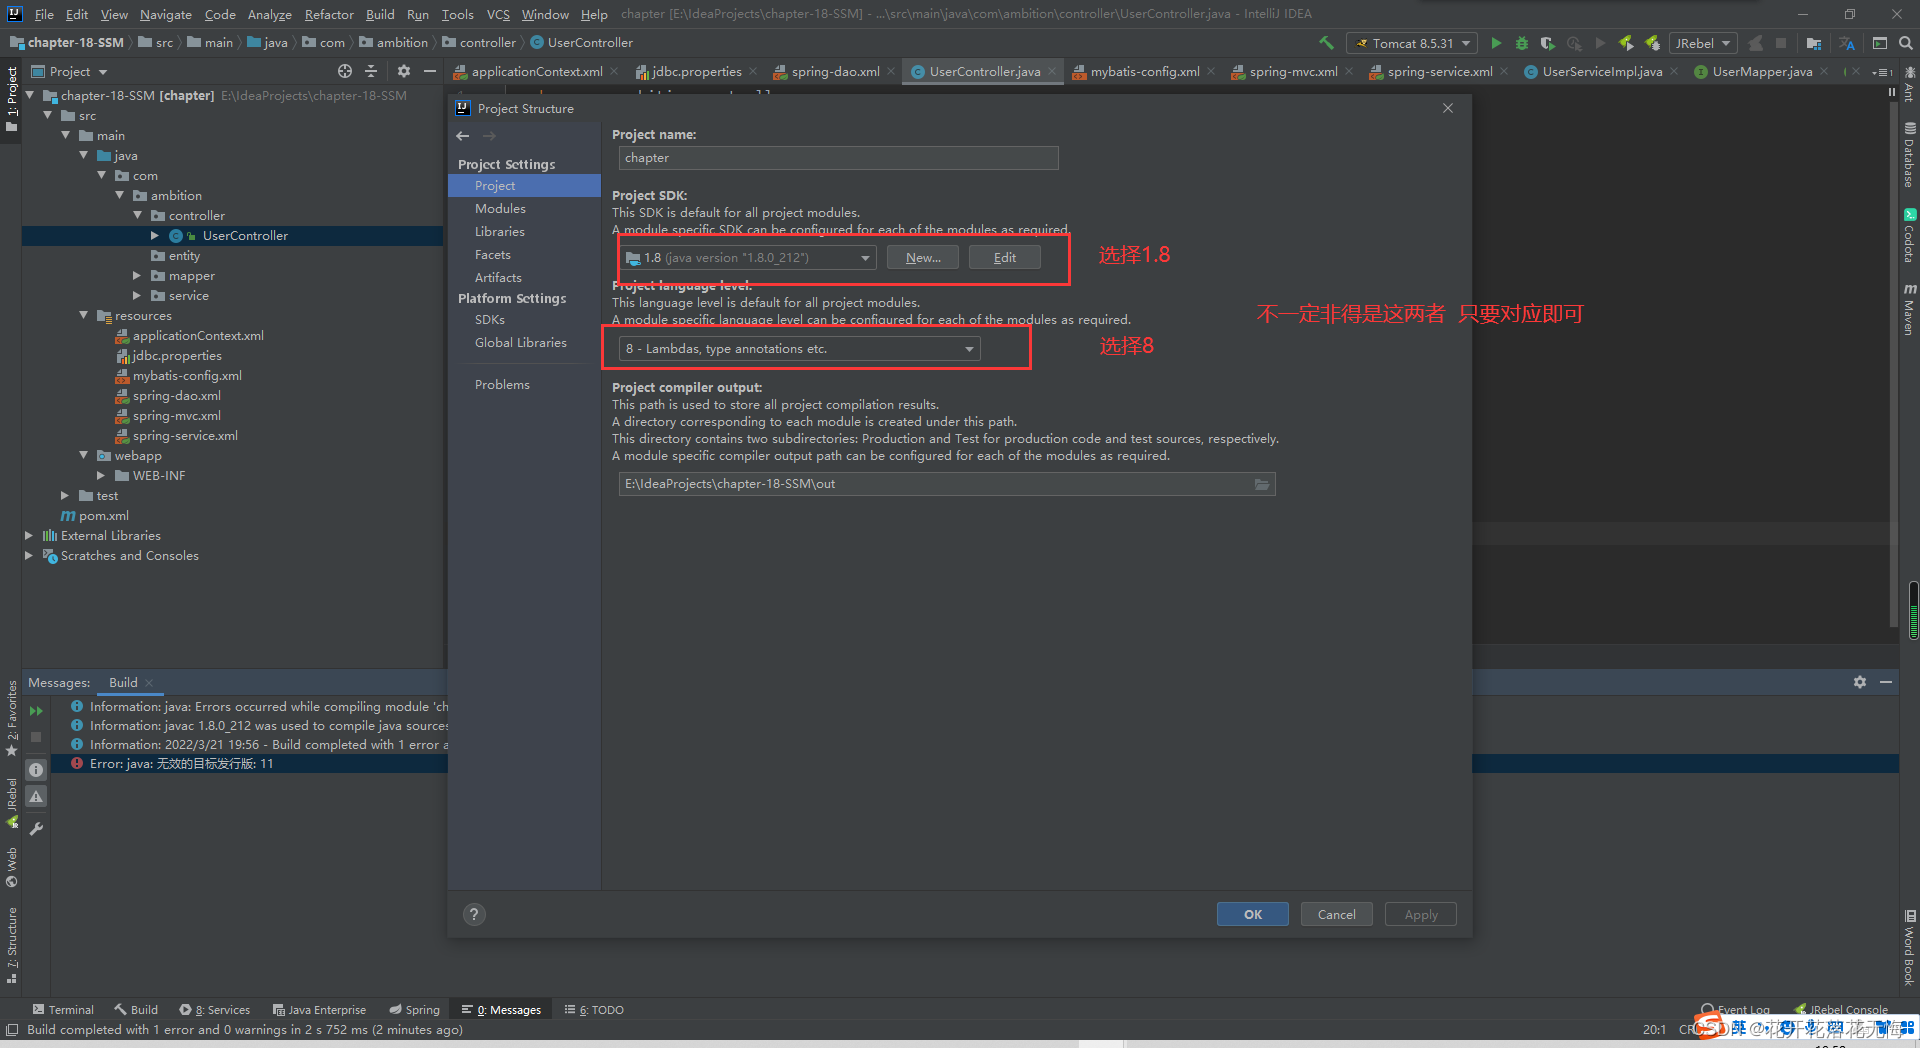Run Tomcat with the green play icon
1920x1048 pixels.
pos(1496,43)
